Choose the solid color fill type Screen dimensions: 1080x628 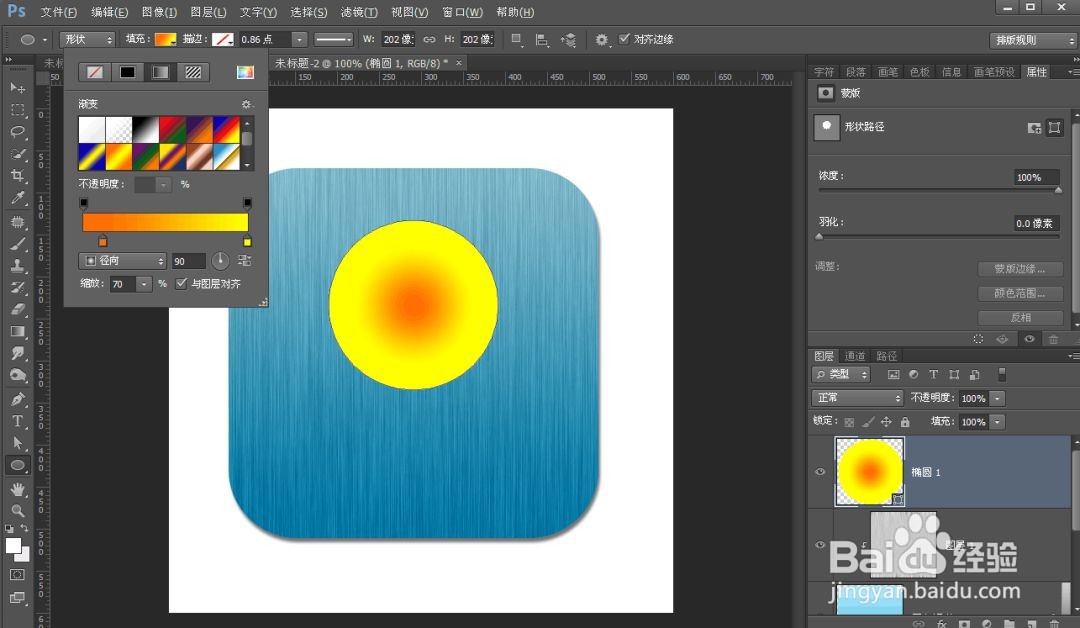[127, 72]
